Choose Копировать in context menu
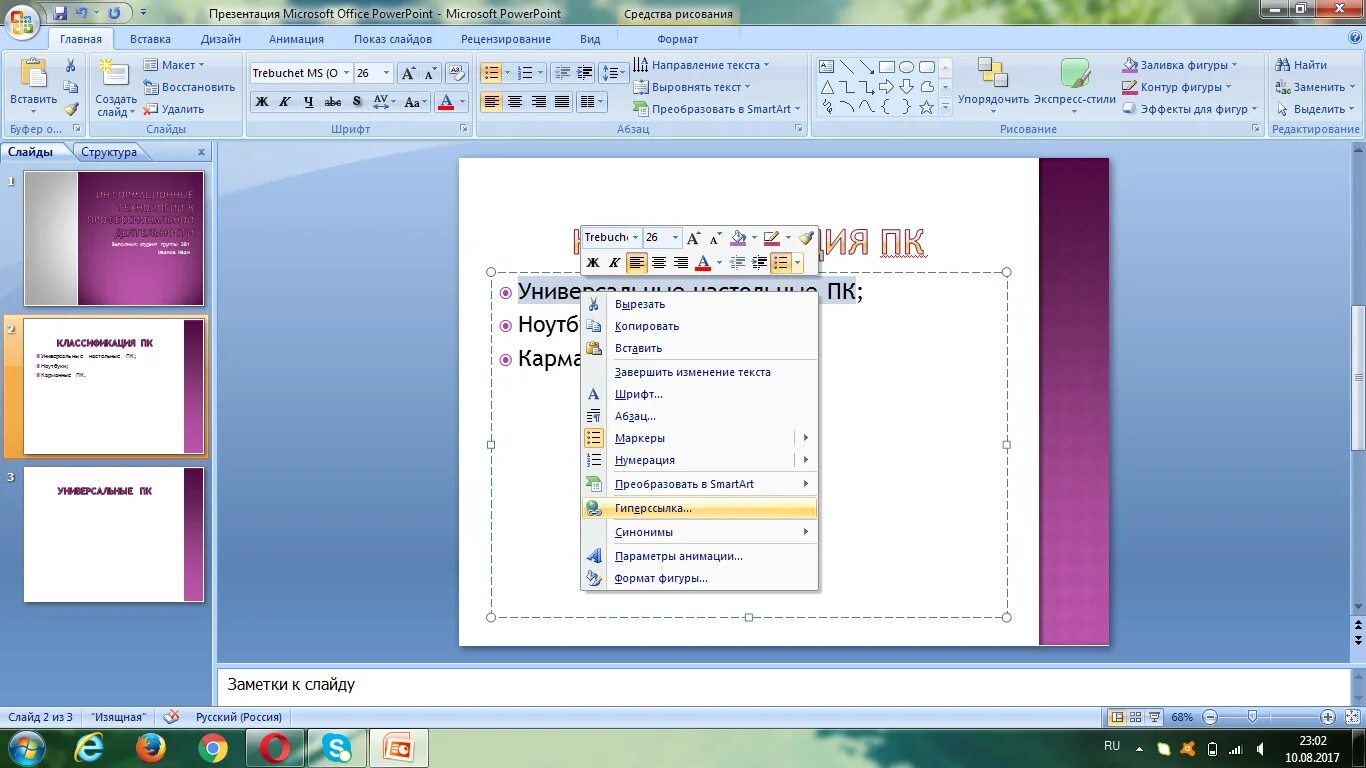1366x768 pixels. pos(699,326)
